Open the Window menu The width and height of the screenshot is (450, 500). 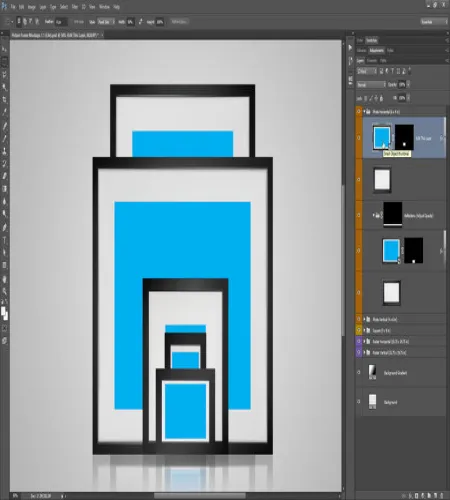pyautogui.click(x=104, y=7)
